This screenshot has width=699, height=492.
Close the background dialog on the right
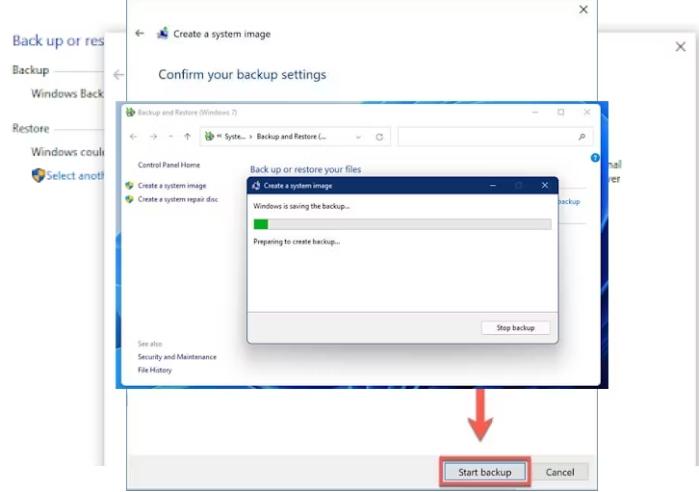coord(680,46)
